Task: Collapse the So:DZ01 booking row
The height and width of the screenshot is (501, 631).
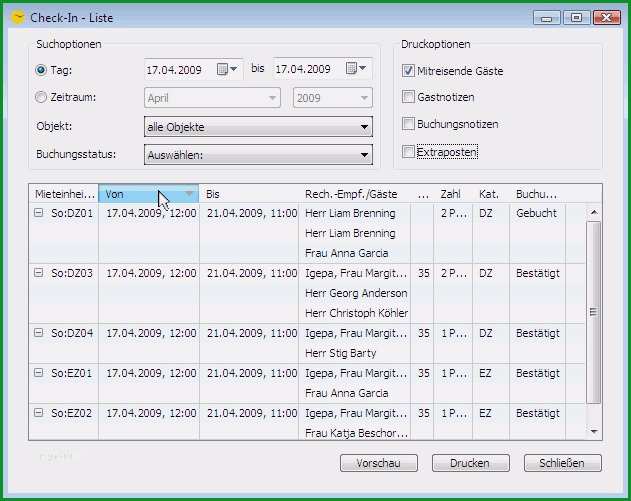Action: tap(39, 212)
